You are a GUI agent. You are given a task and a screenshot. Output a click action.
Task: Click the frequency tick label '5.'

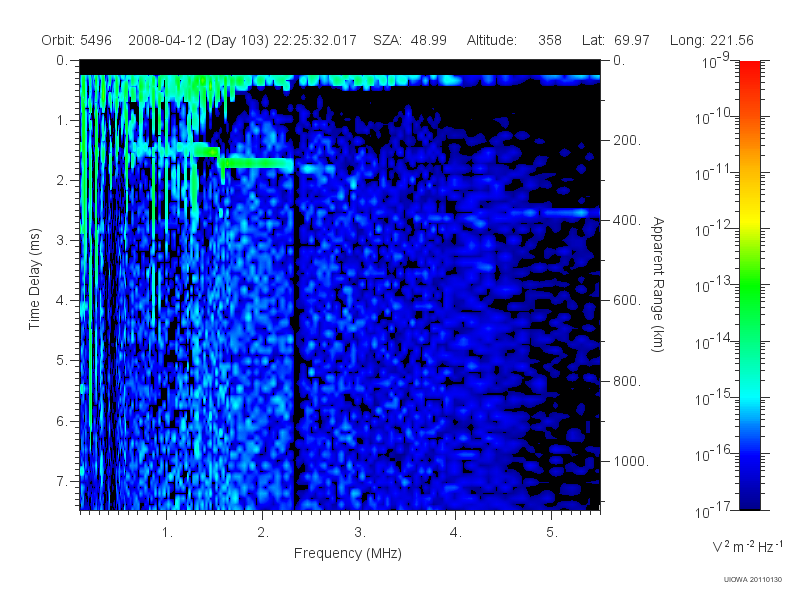click(552, 532)
